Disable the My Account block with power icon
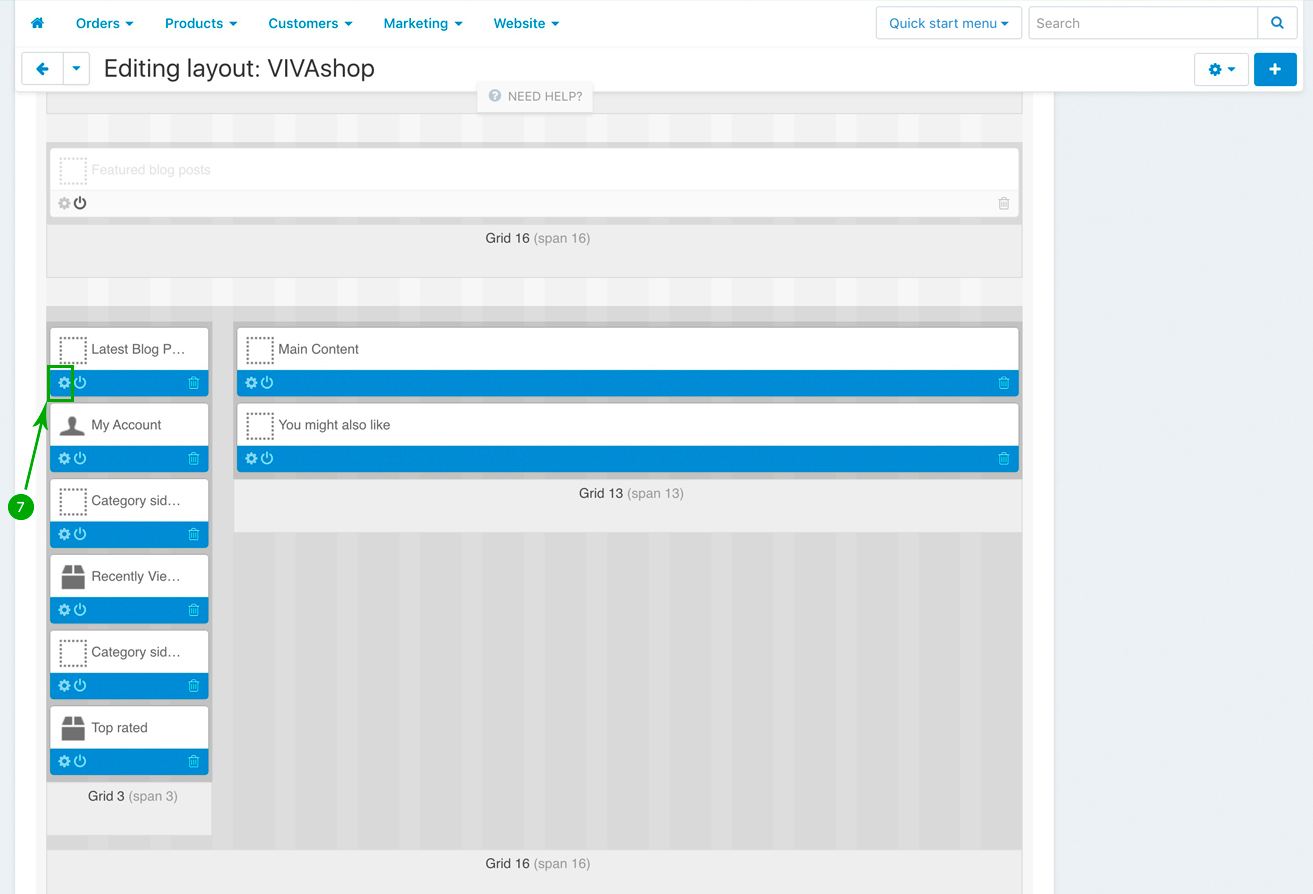Viewport: 1313px width, 894px height. [80, 459]
